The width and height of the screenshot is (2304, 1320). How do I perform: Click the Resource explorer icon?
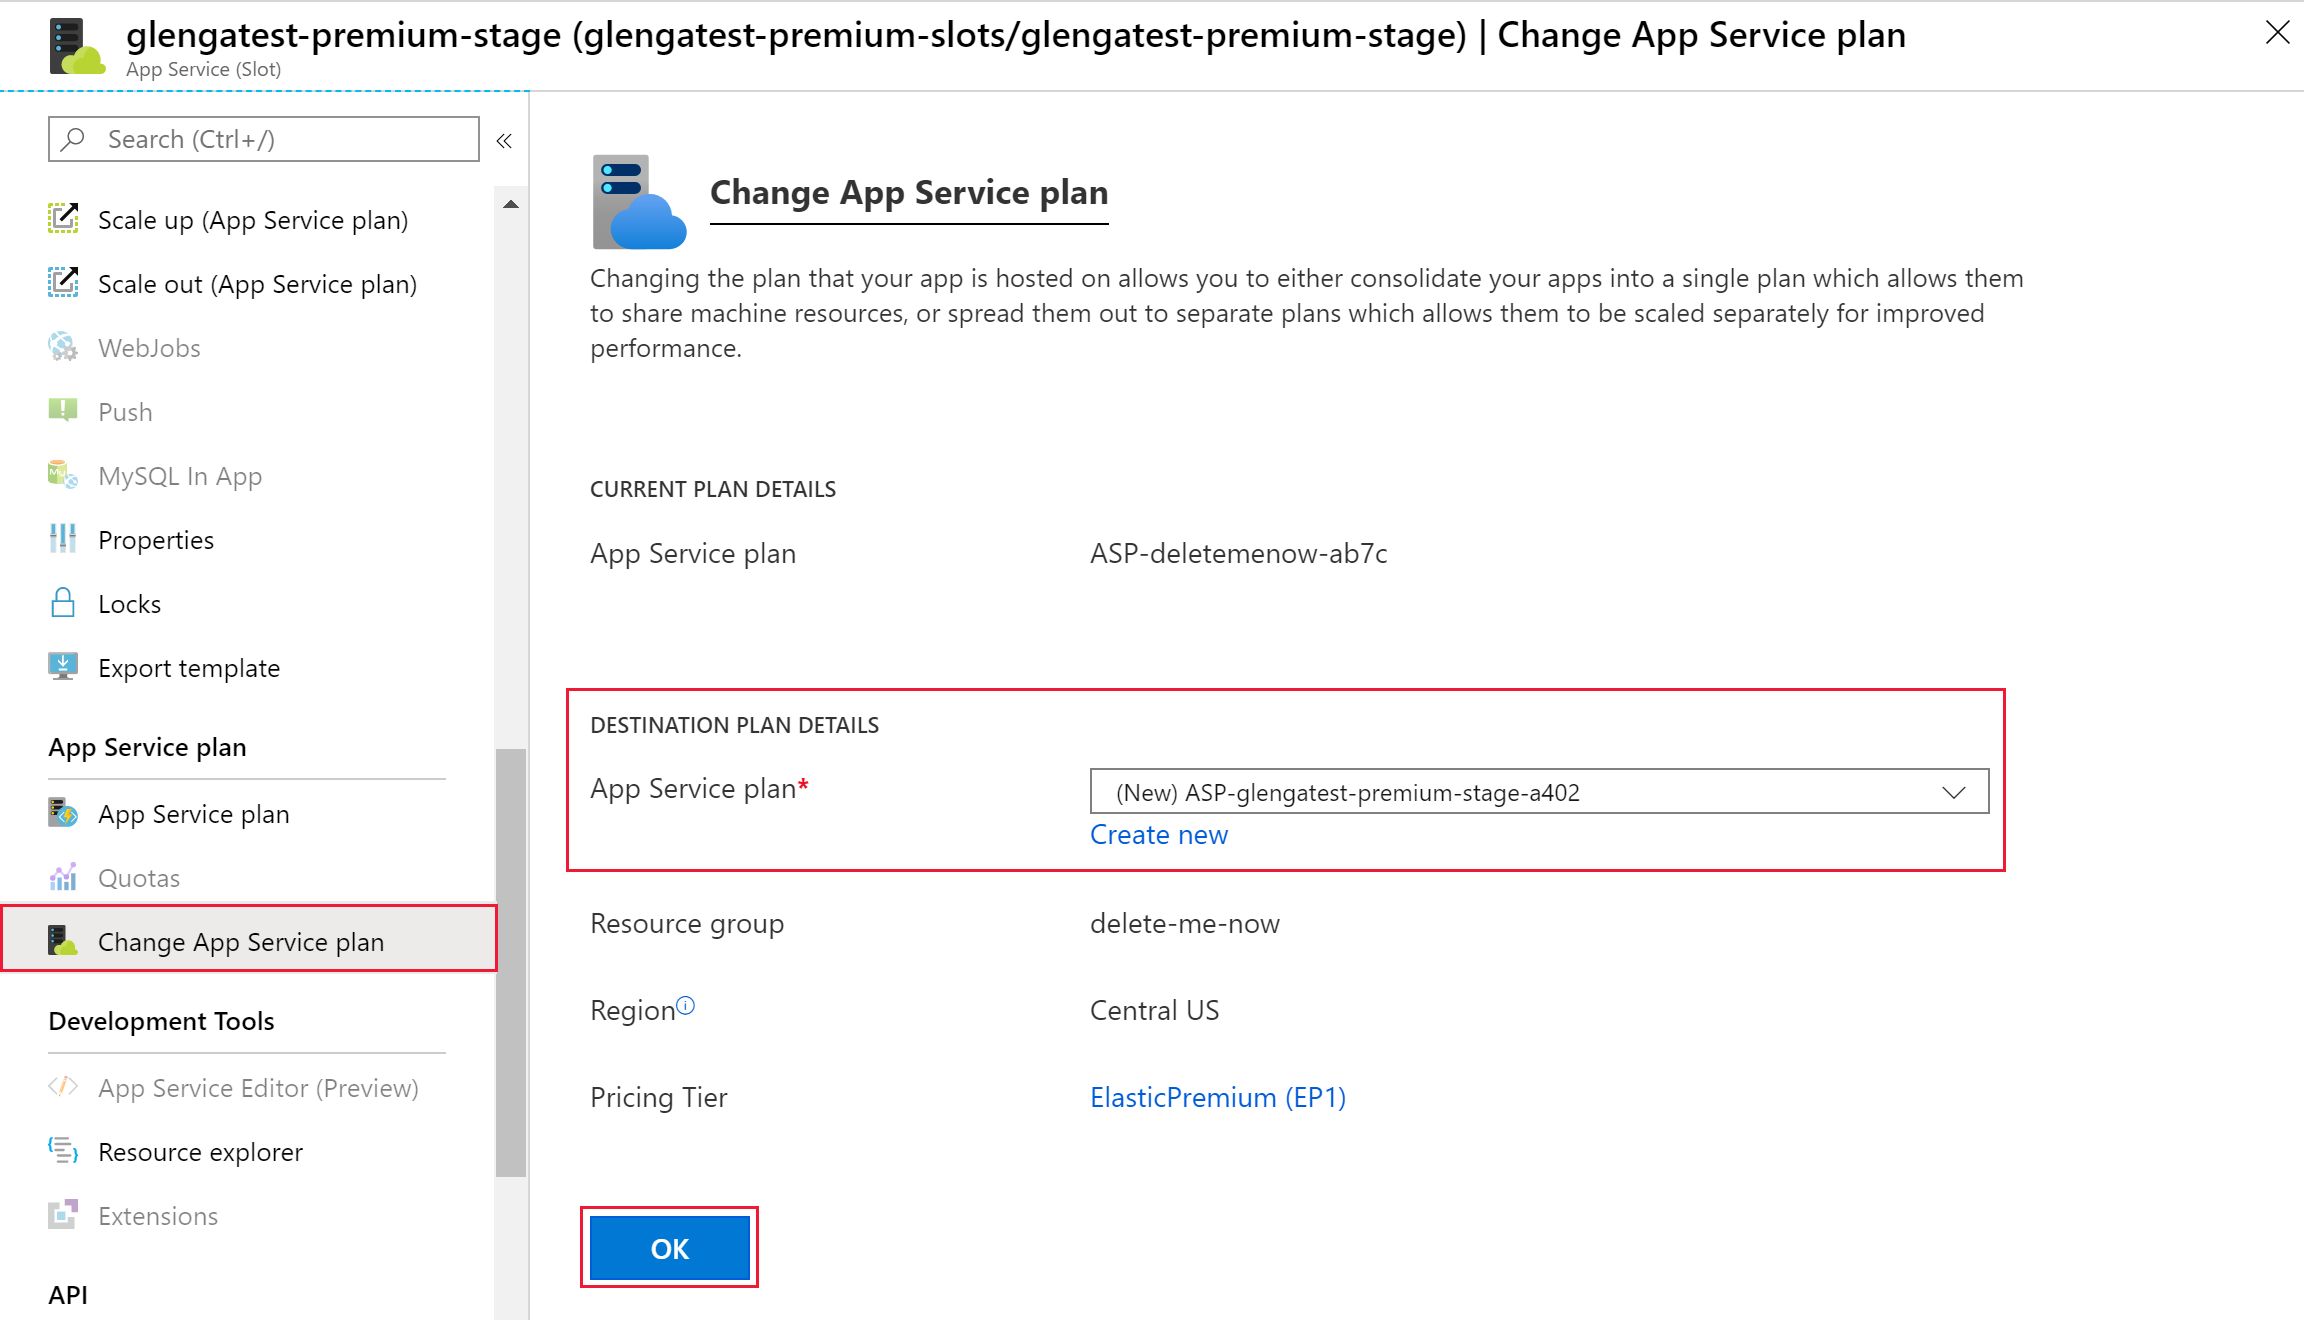point(65,1151)
